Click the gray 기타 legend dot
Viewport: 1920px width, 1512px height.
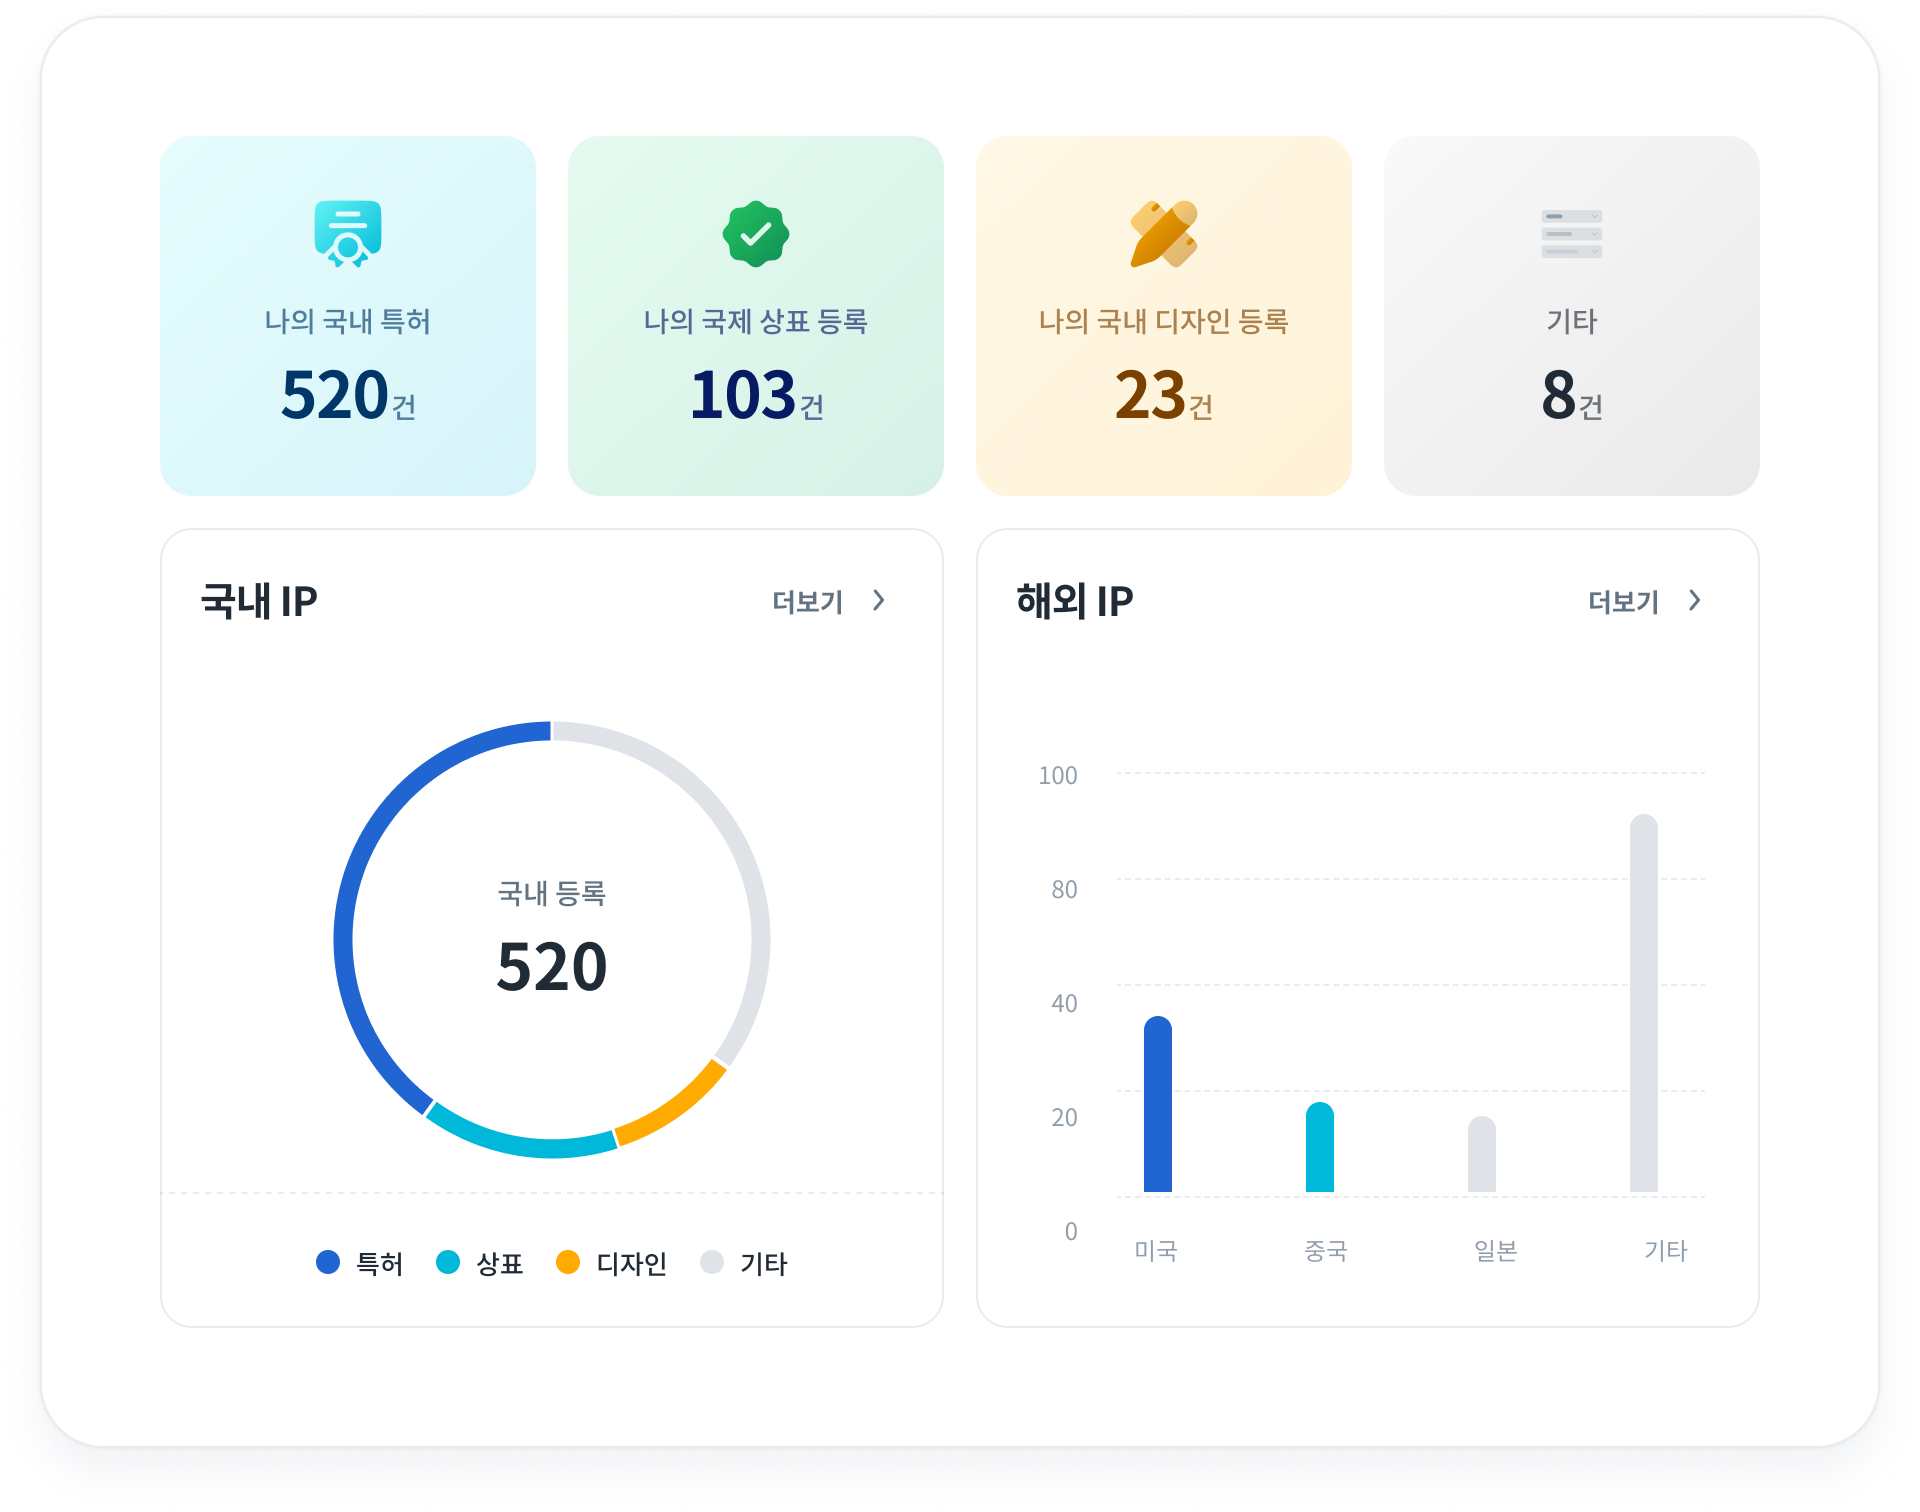pos(712,1262)
